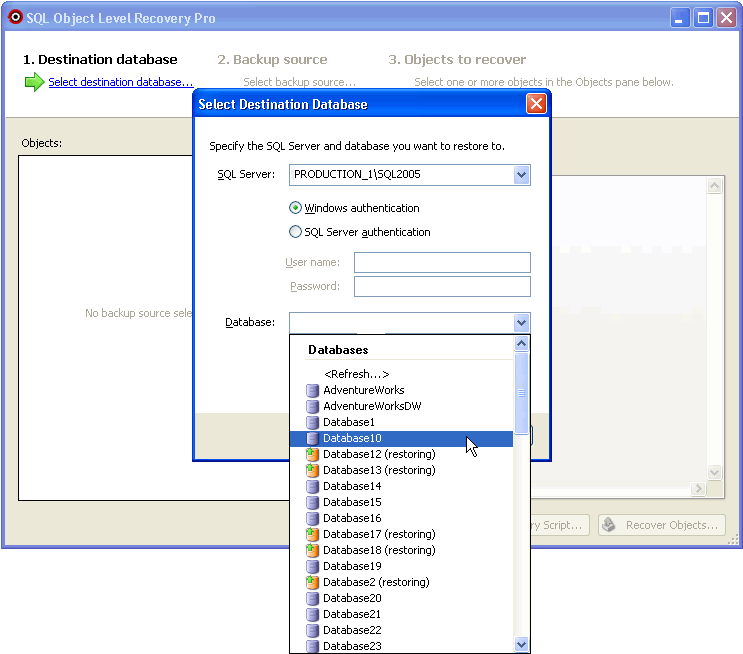Choose Database13 (restoring) entry
Image resolution: width=743 pixels, height=654 pixels.
[379, 471]
